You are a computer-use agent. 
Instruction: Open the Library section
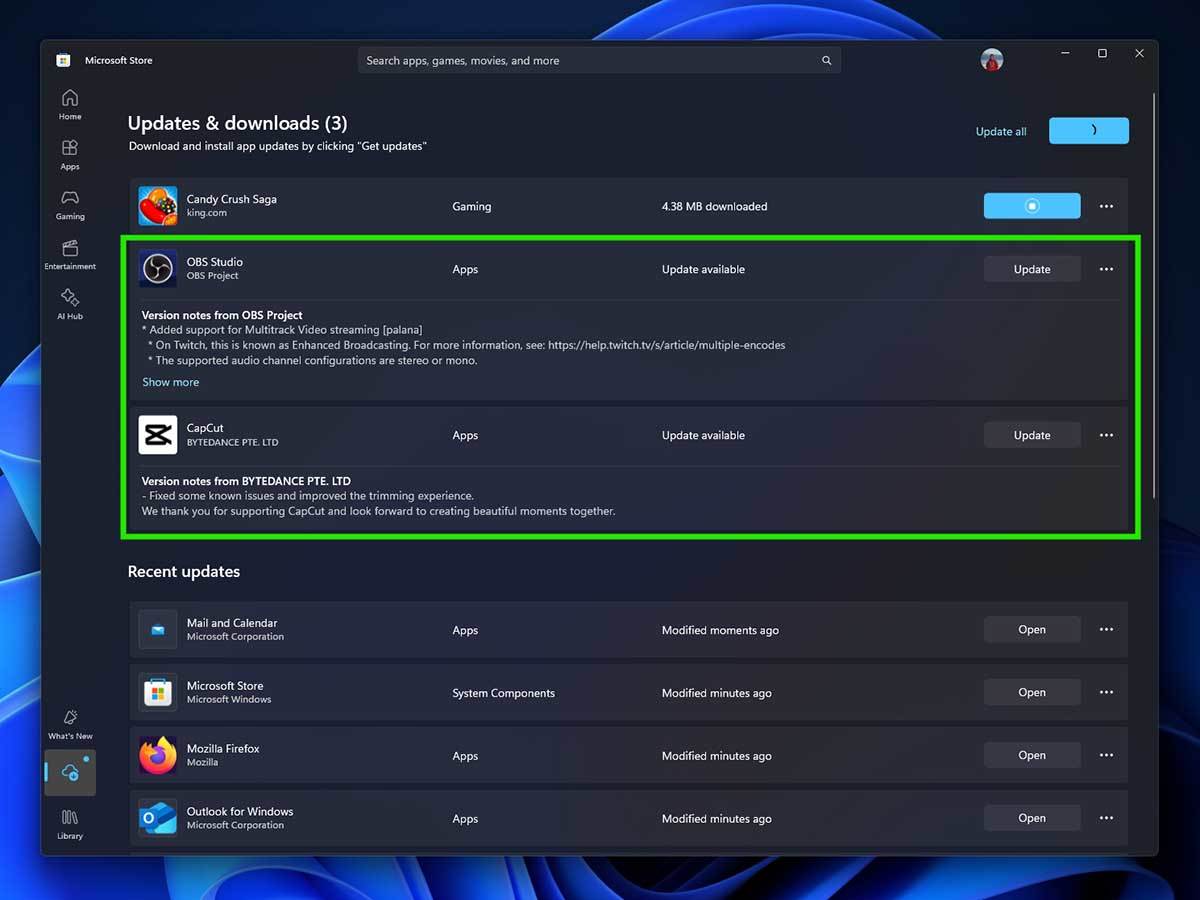69,822
